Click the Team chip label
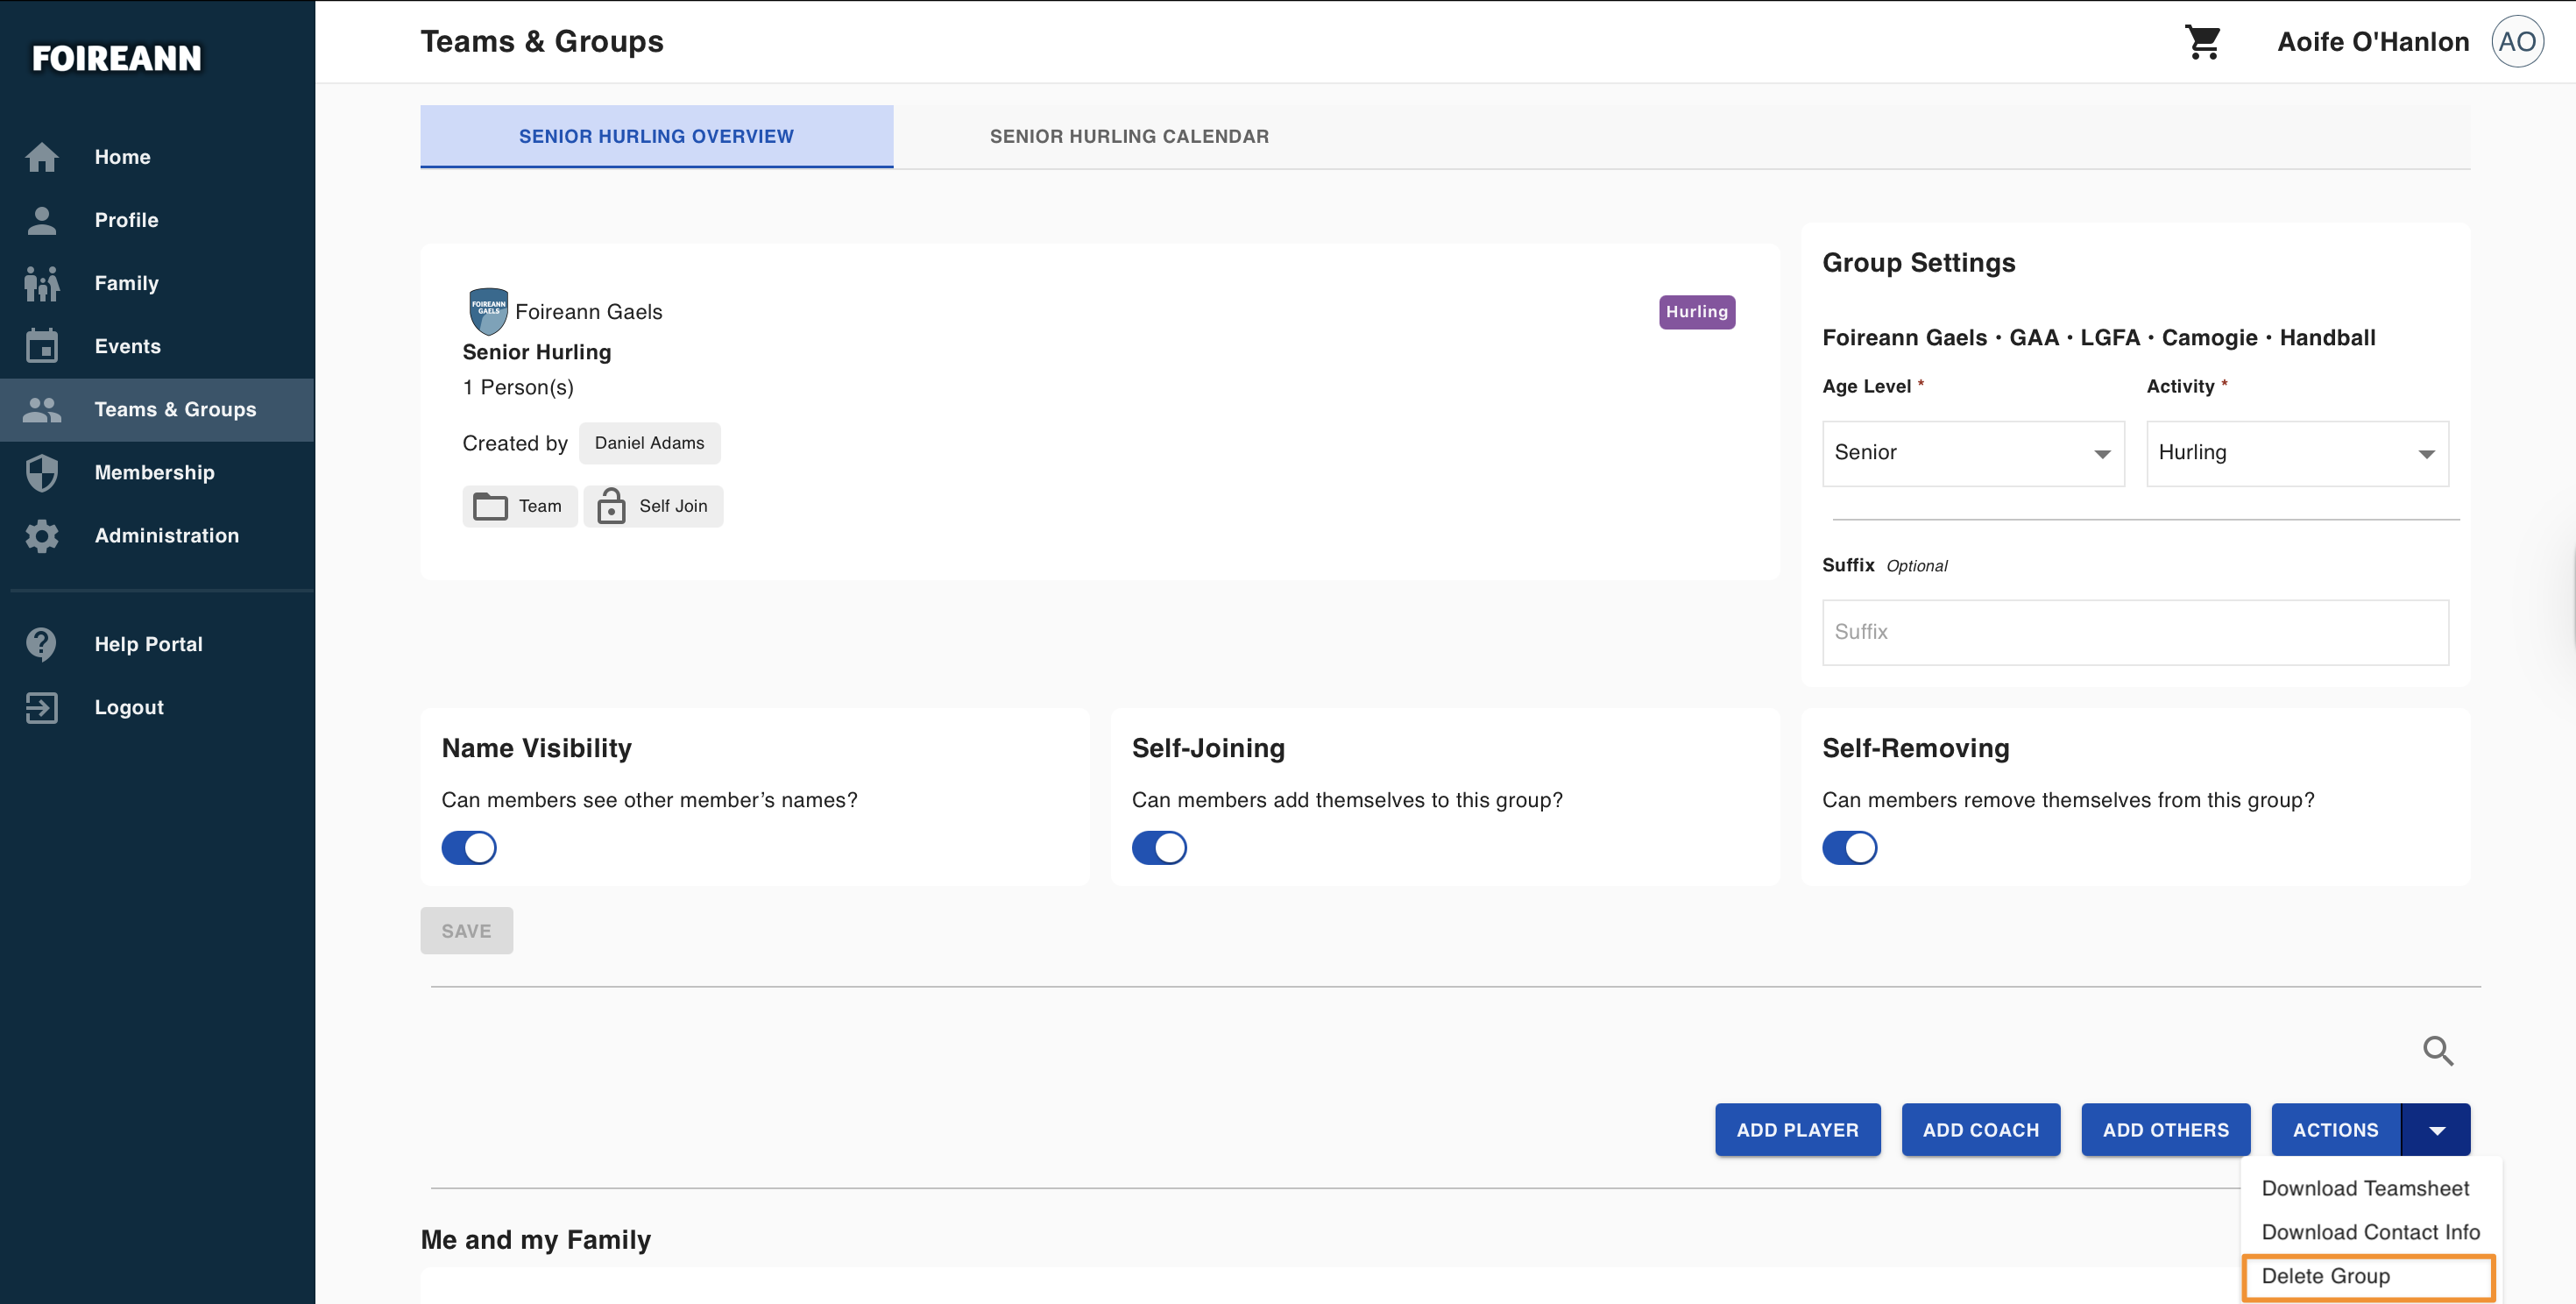The height and width of the screenshot is (1304, 2576). 540,506
